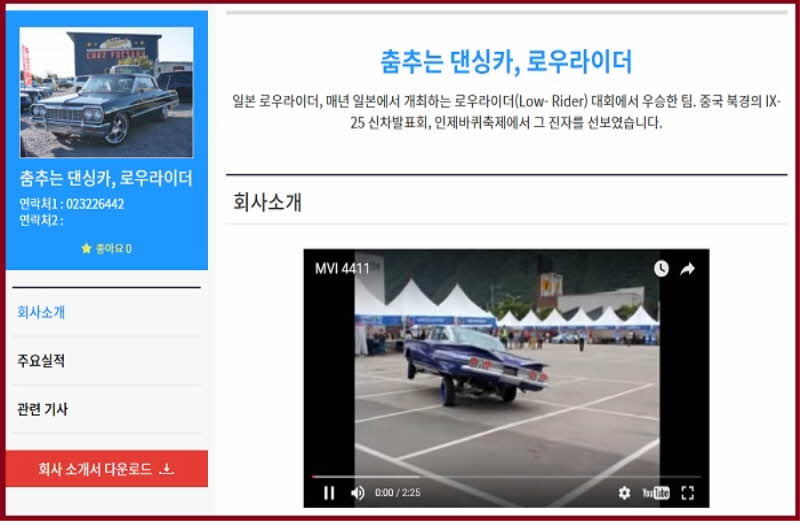
Task: Go to the 관련 기사 sidebar item
Action: click(43, 410)
